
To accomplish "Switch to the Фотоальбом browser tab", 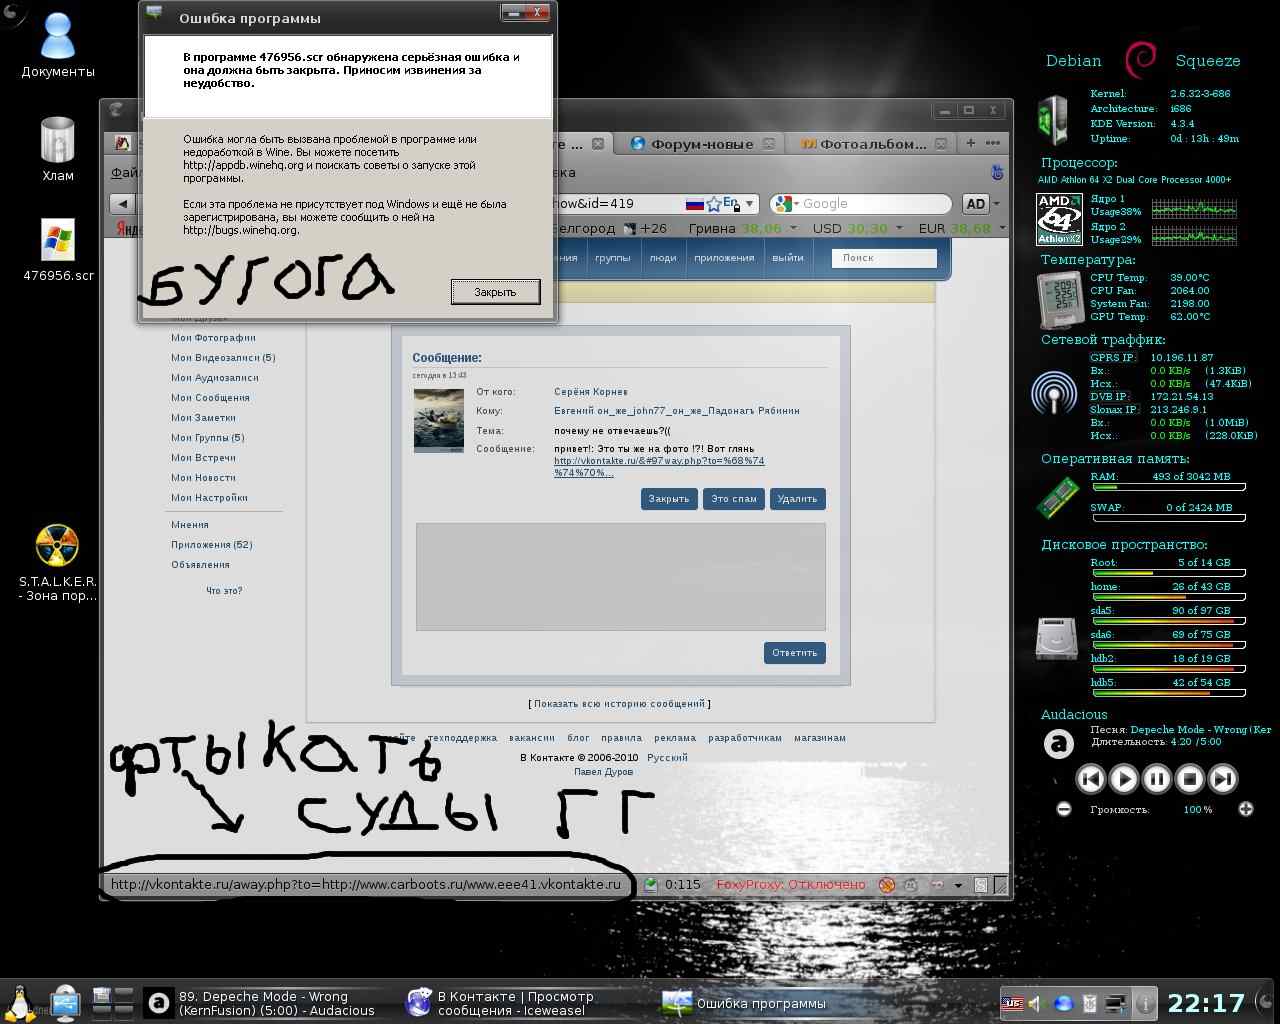I will click(863, 144).
